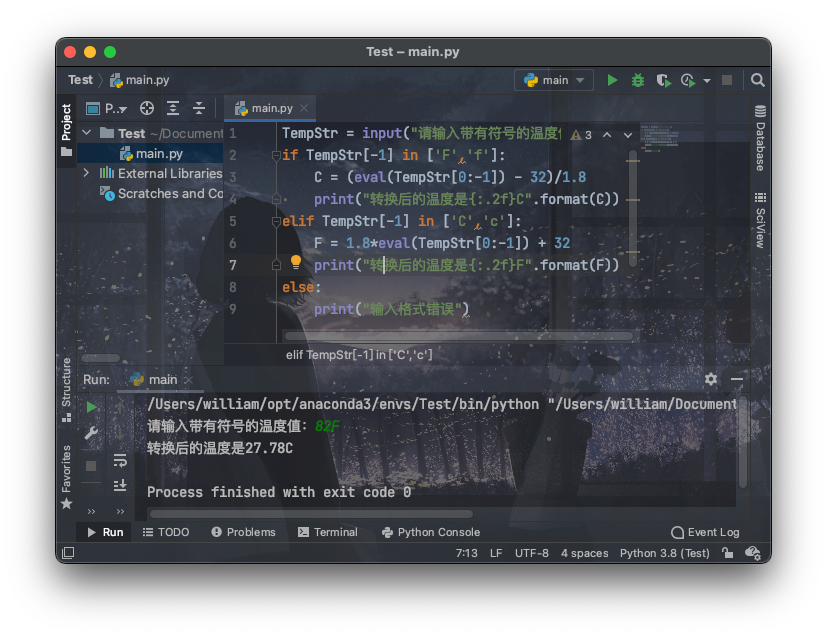Start debugging with the bug icon

(x=637, y=80)
